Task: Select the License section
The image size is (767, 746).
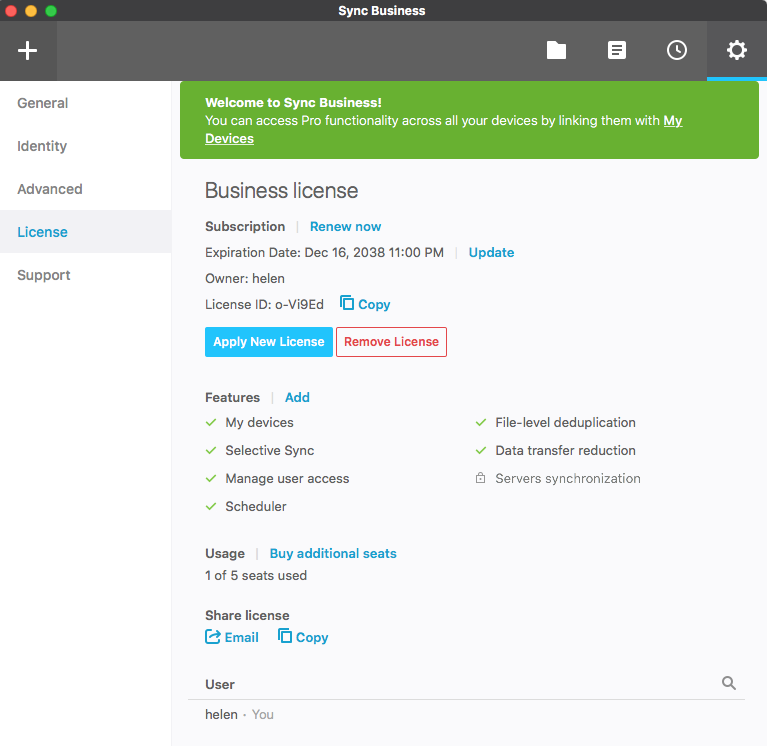Action: 86,232
